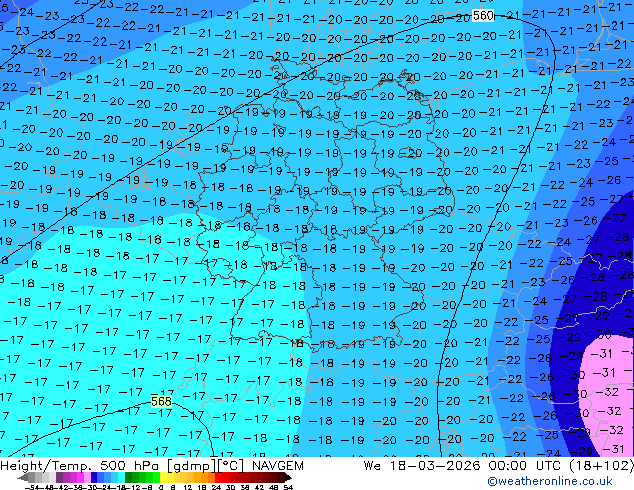Click the bright red 24°C swatch in the legend
This screenshot has height=490, width=634.
[218, 478]
